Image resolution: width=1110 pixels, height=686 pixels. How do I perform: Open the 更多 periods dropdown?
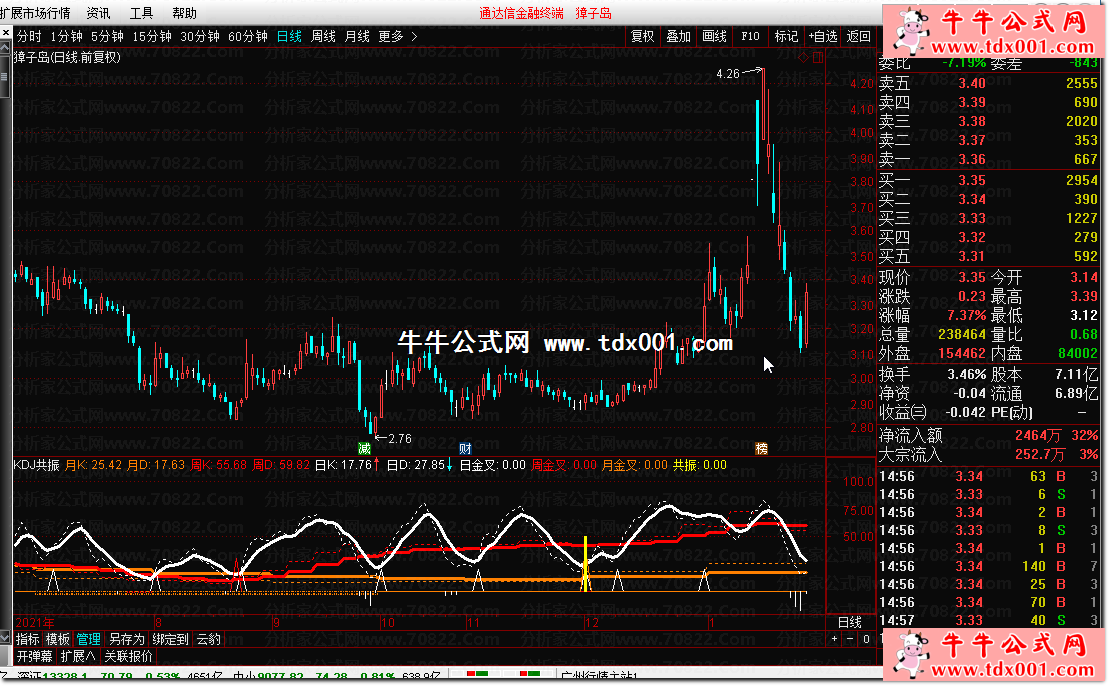coord(391,36)
